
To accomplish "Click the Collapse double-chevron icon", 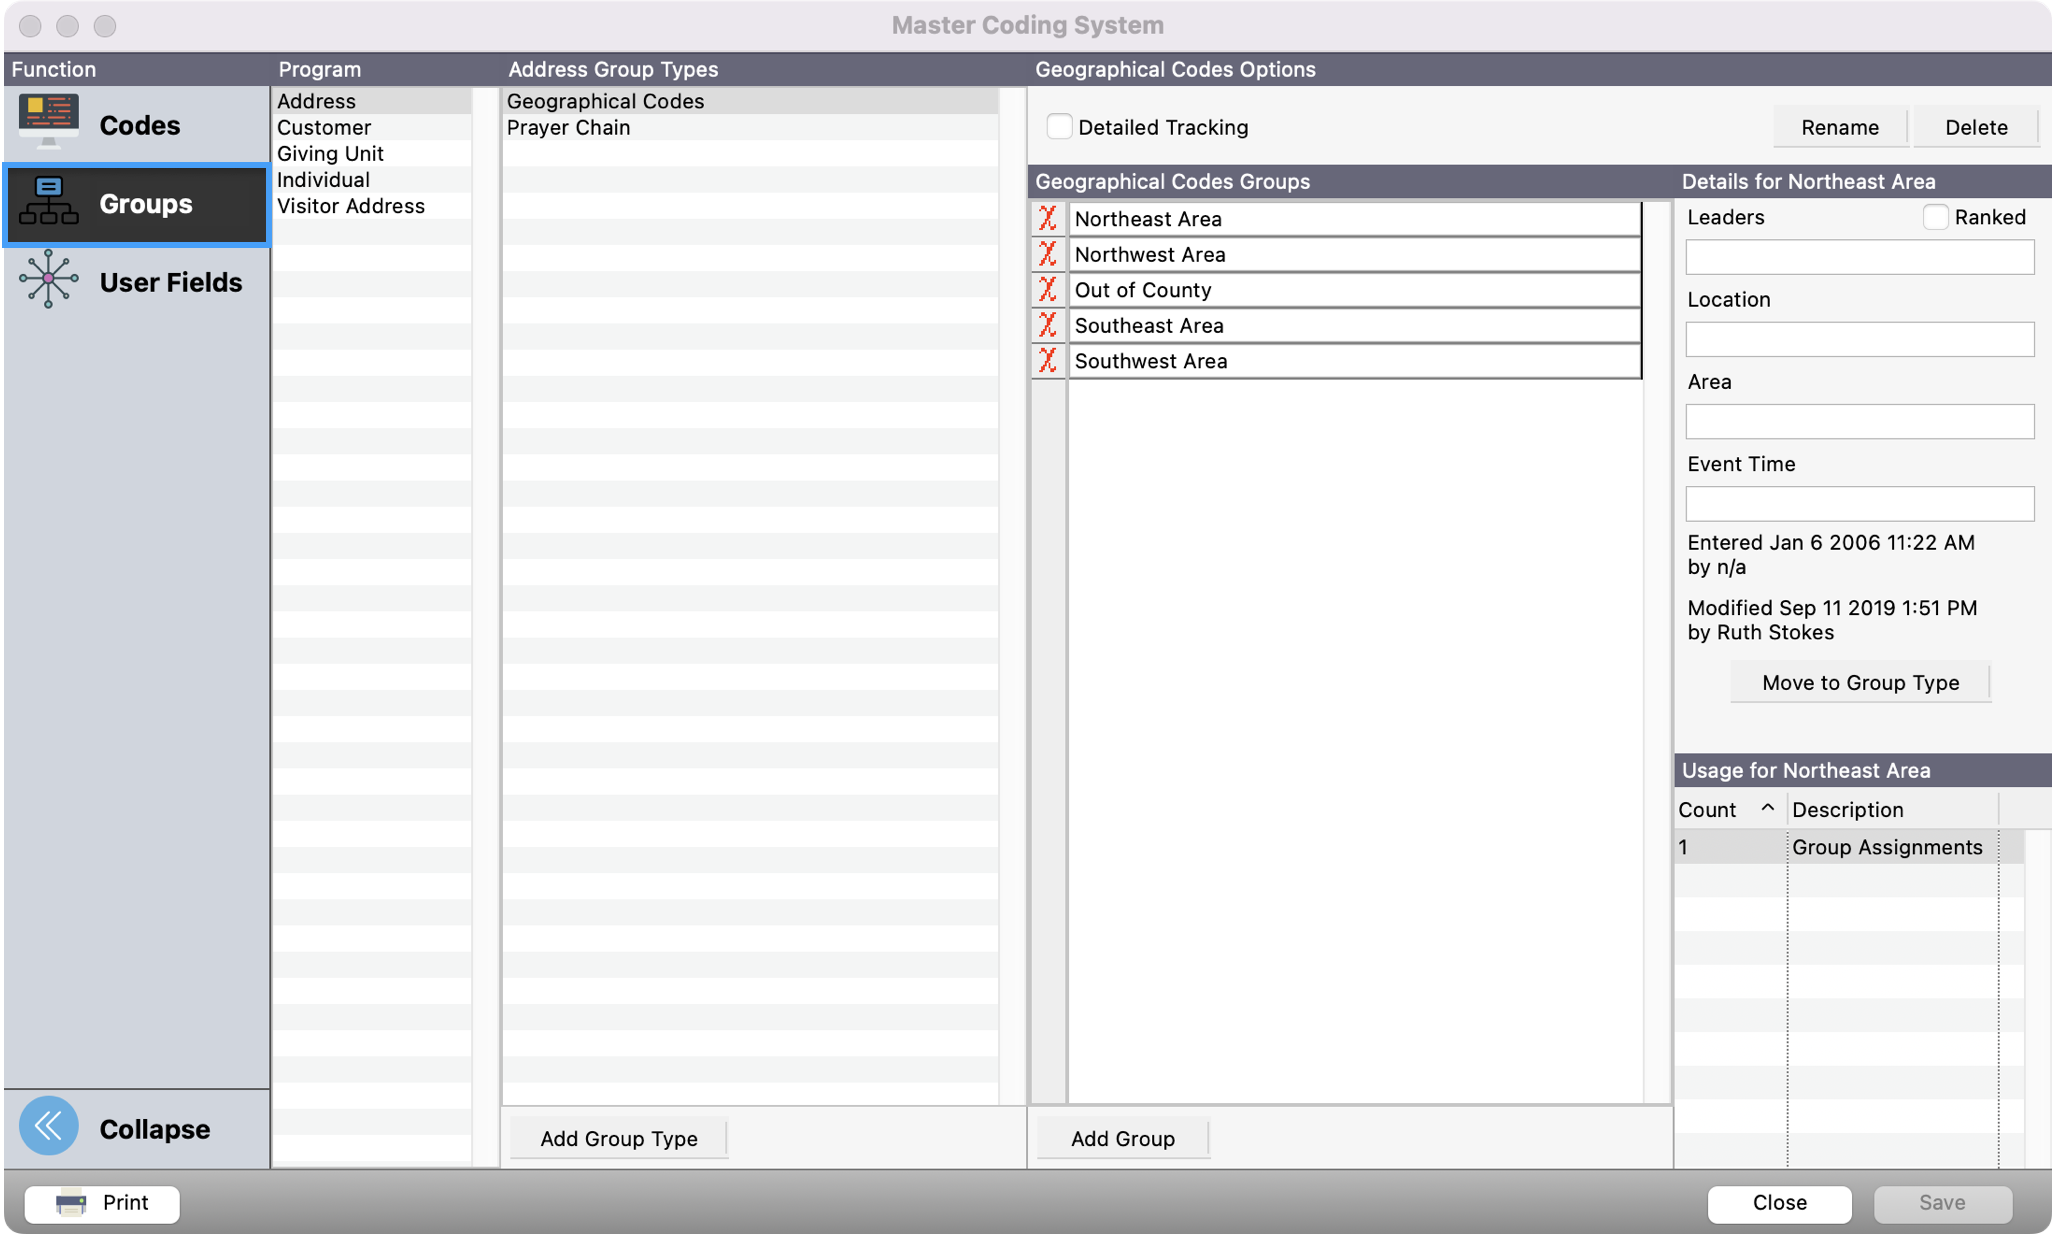I will tap(47, 1126).
